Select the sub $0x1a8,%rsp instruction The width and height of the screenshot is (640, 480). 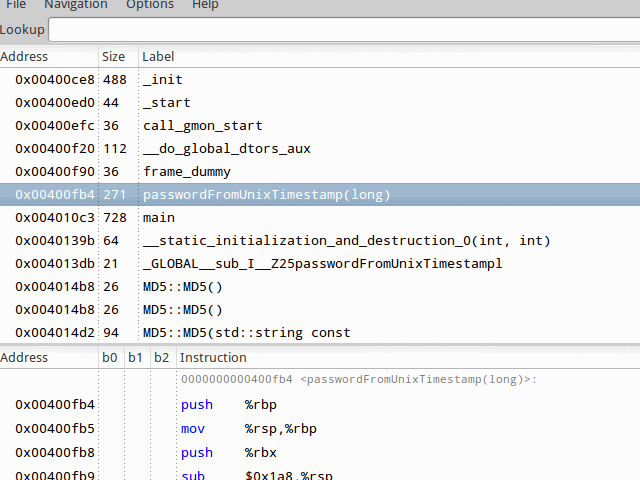tap(257, 475)
